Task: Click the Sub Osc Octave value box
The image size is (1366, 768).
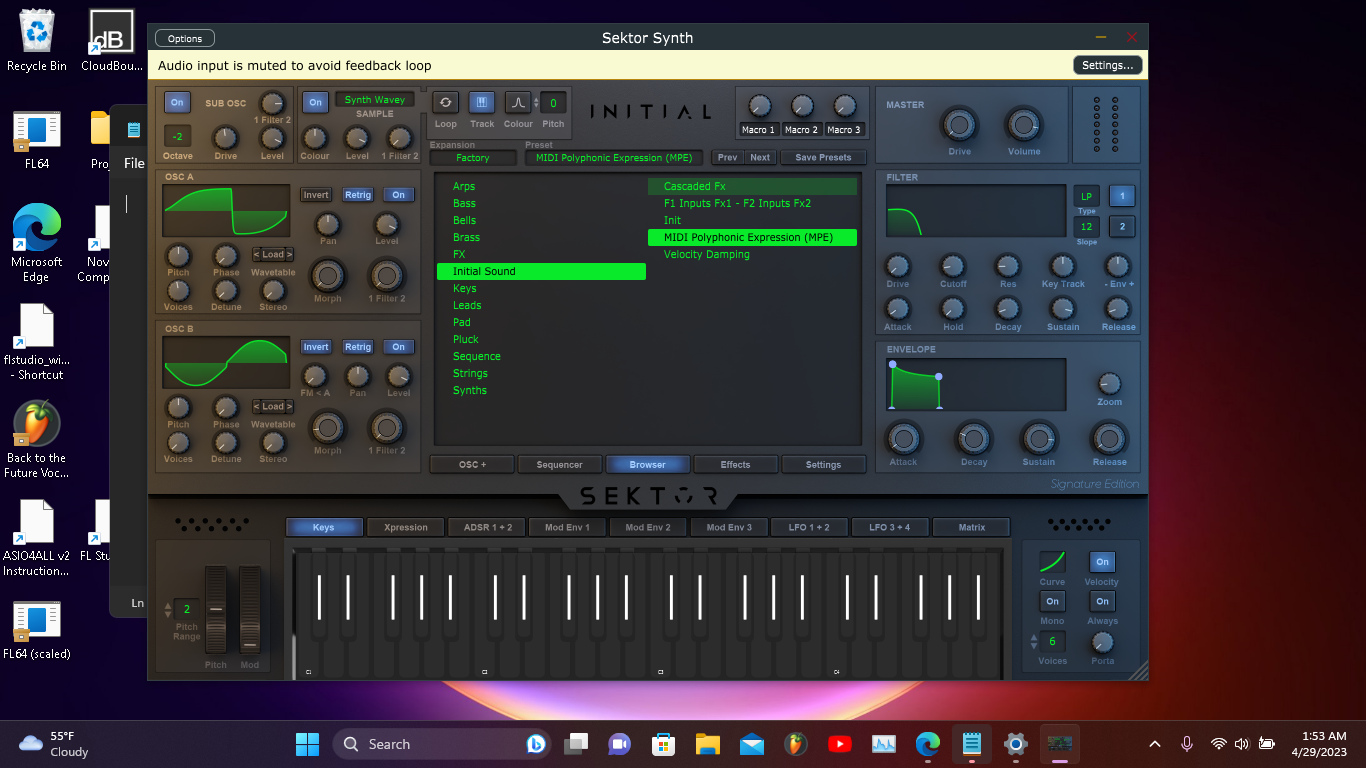Action: point(177,135)
